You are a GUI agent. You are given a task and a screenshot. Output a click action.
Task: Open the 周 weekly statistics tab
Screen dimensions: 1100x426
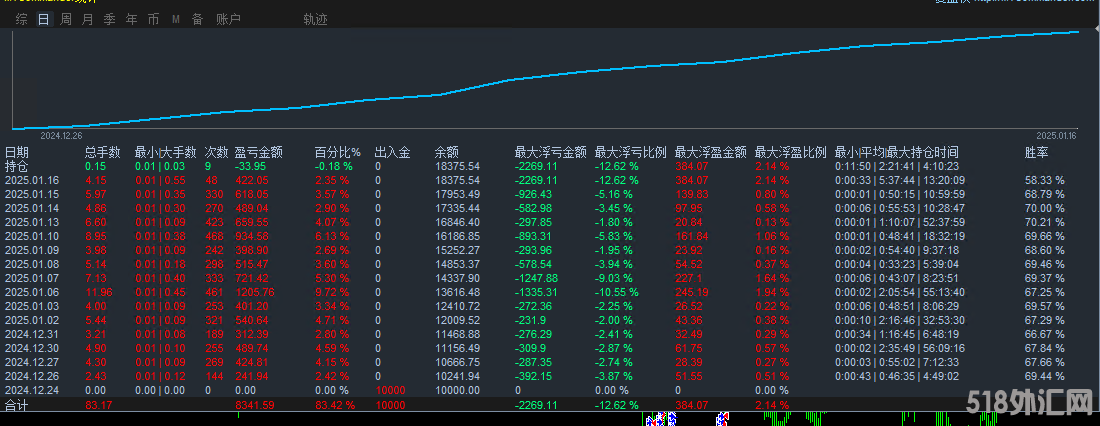click(x=66, y=19)
